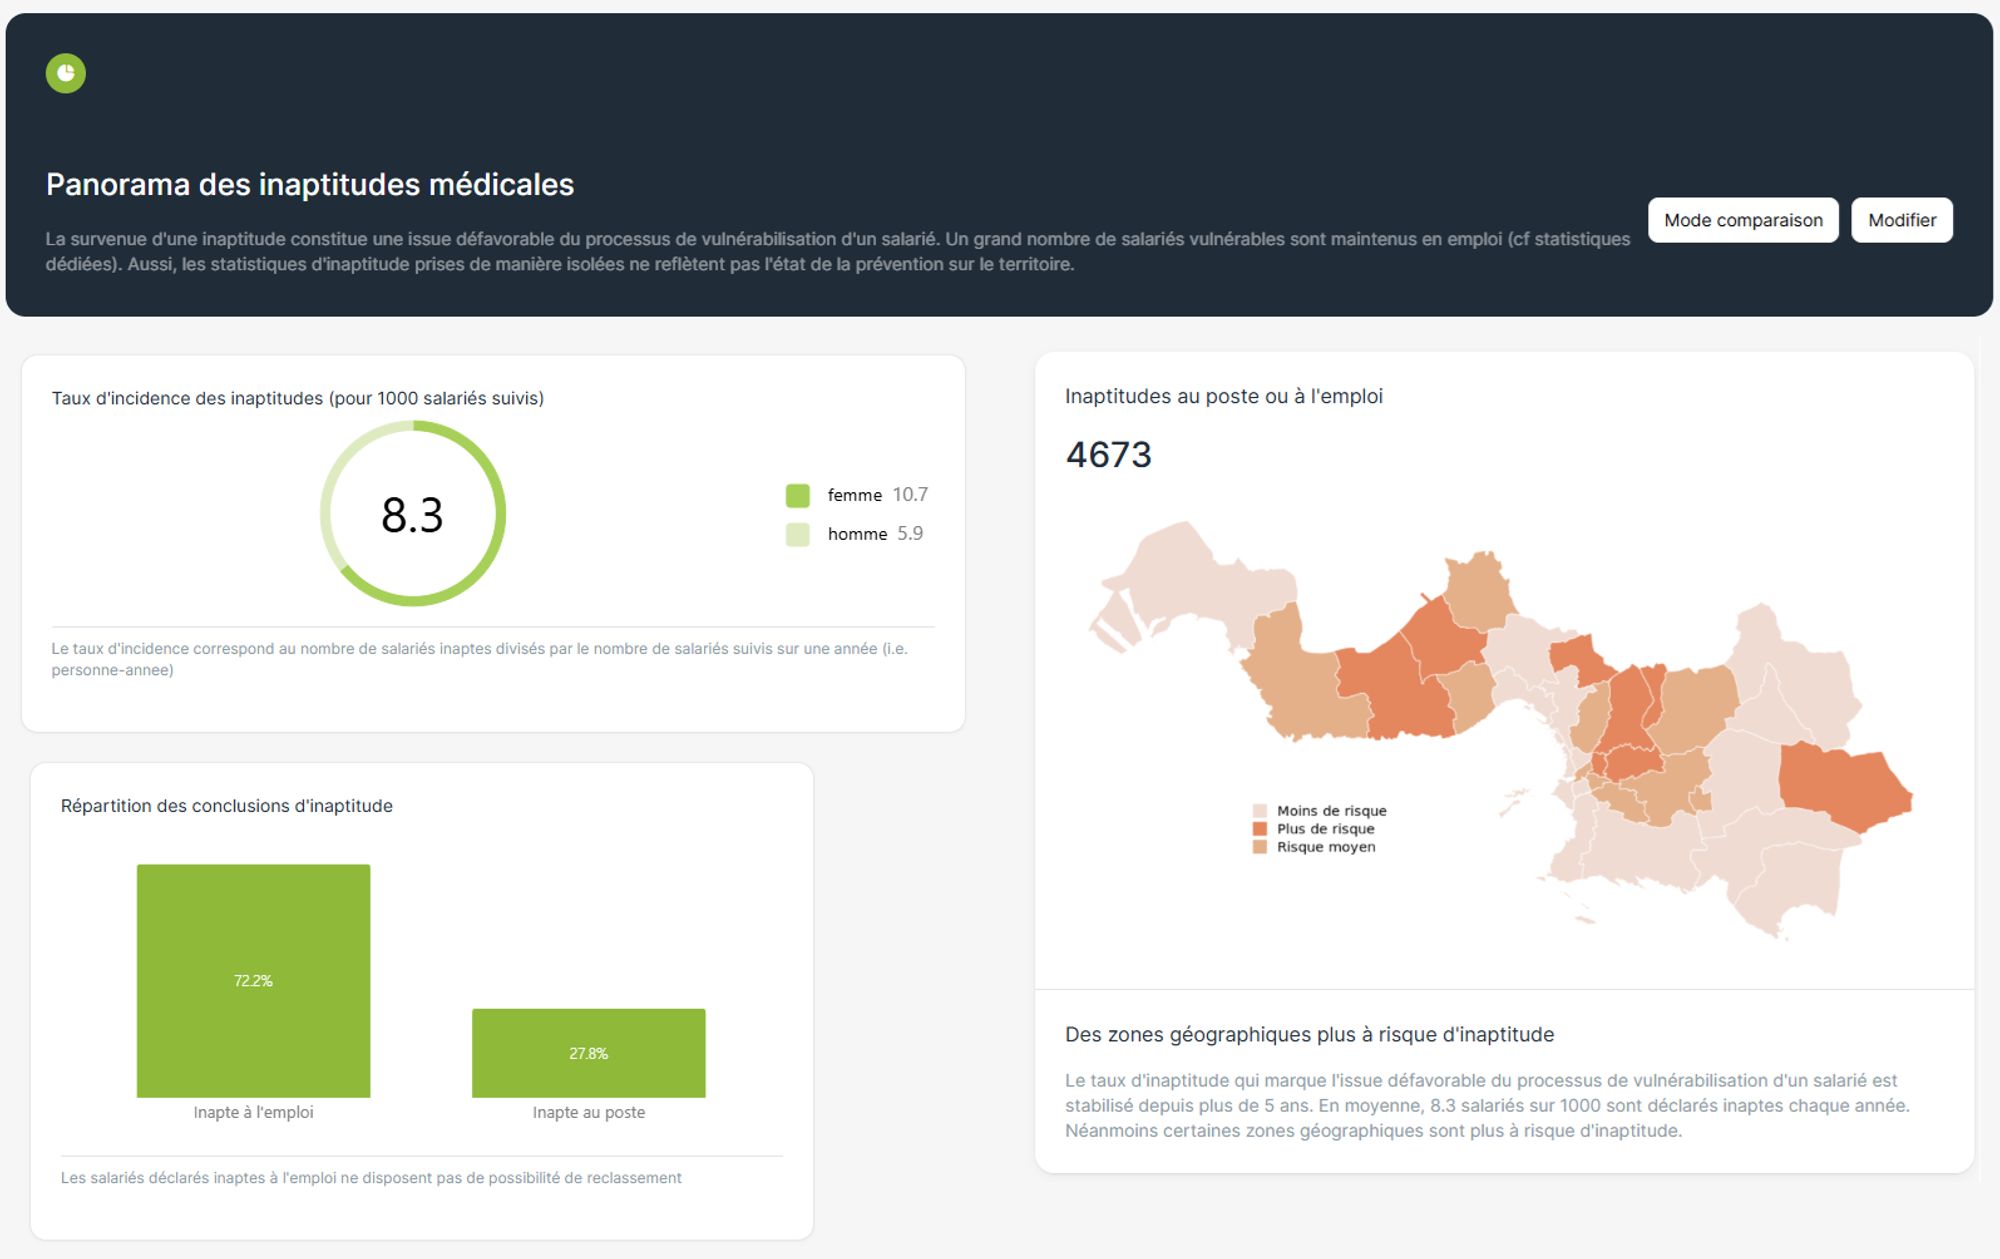2000x1259 pixels.
Task: Click the Répartition des conclusions d'inaptitude heading
Action: pyautogui.click(x=227, y=806)
